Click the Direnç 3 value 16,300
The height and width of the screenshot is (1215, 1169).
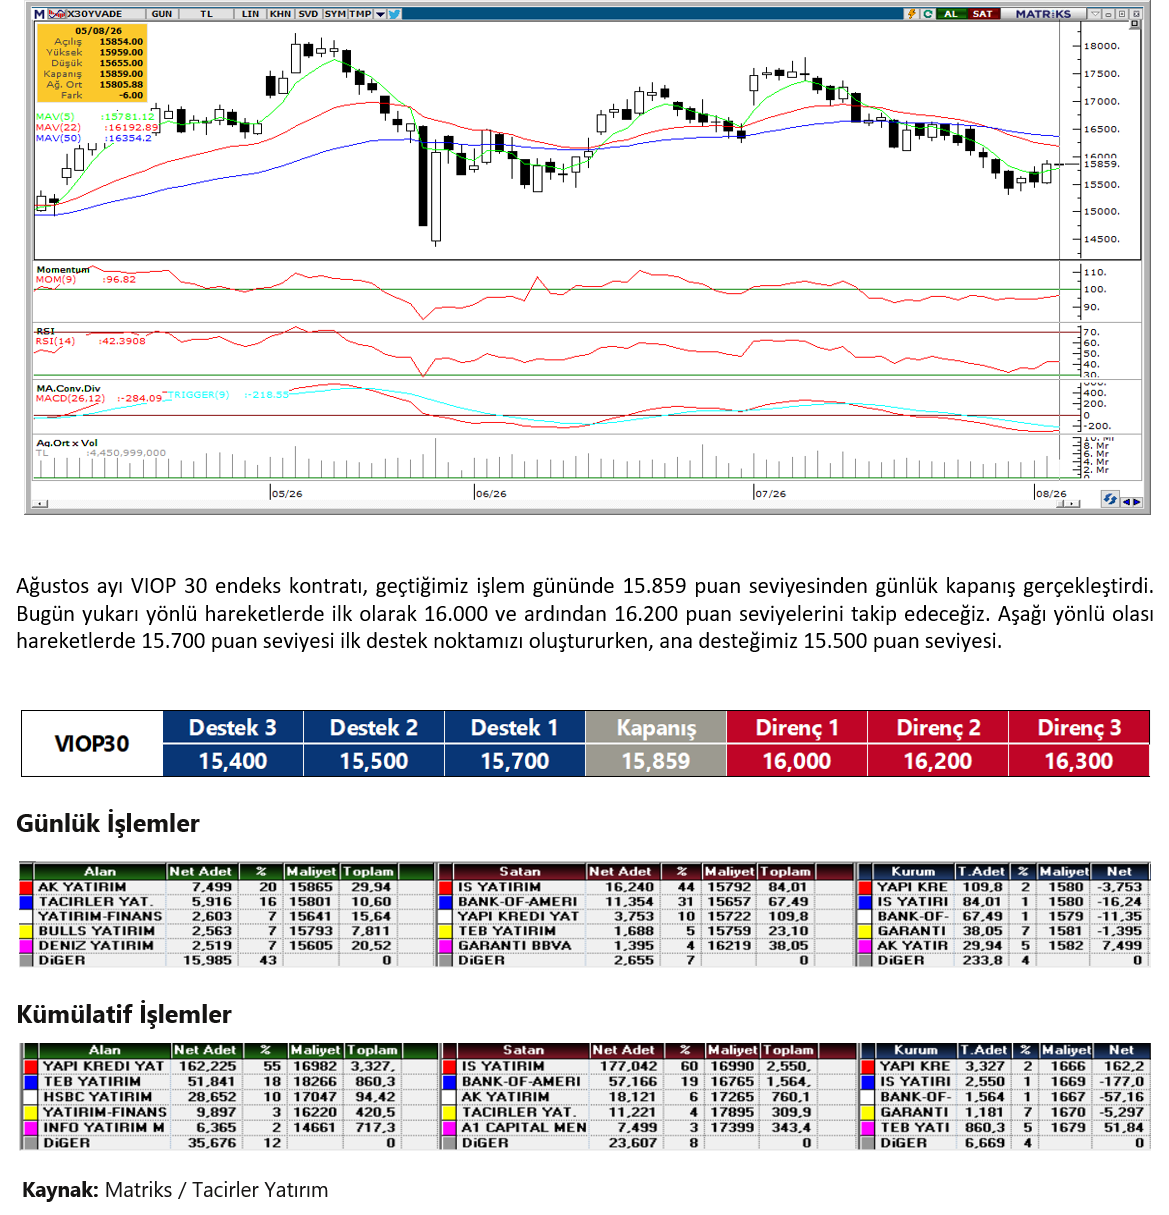tap(1079, 761)
